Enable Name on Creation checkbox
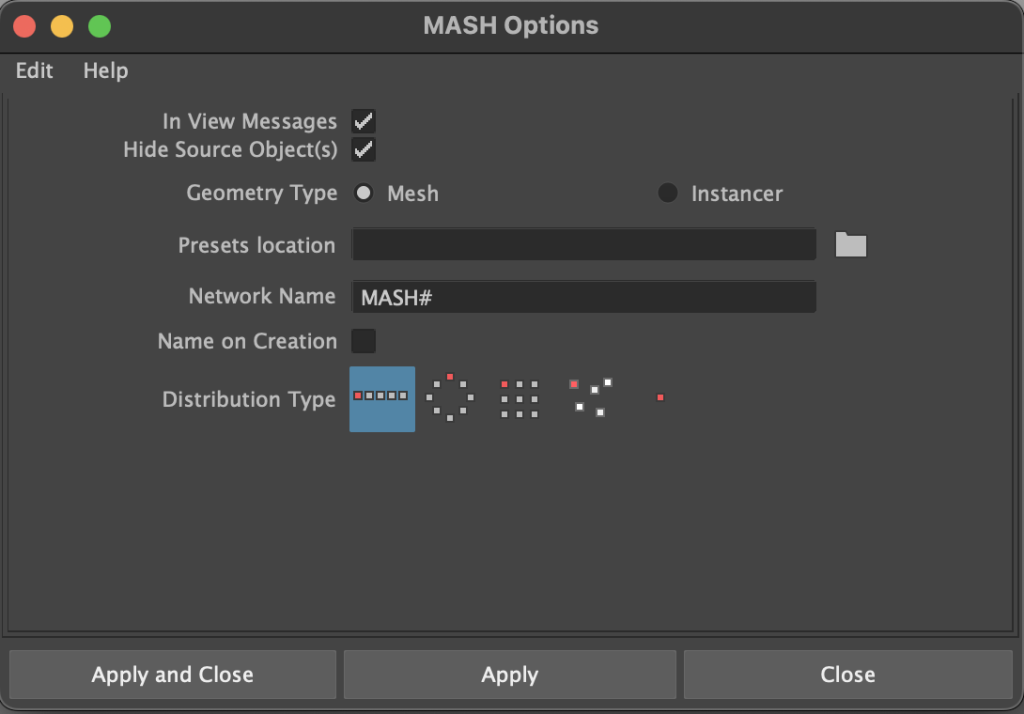 pyautogui.click(x=363, y=340)
